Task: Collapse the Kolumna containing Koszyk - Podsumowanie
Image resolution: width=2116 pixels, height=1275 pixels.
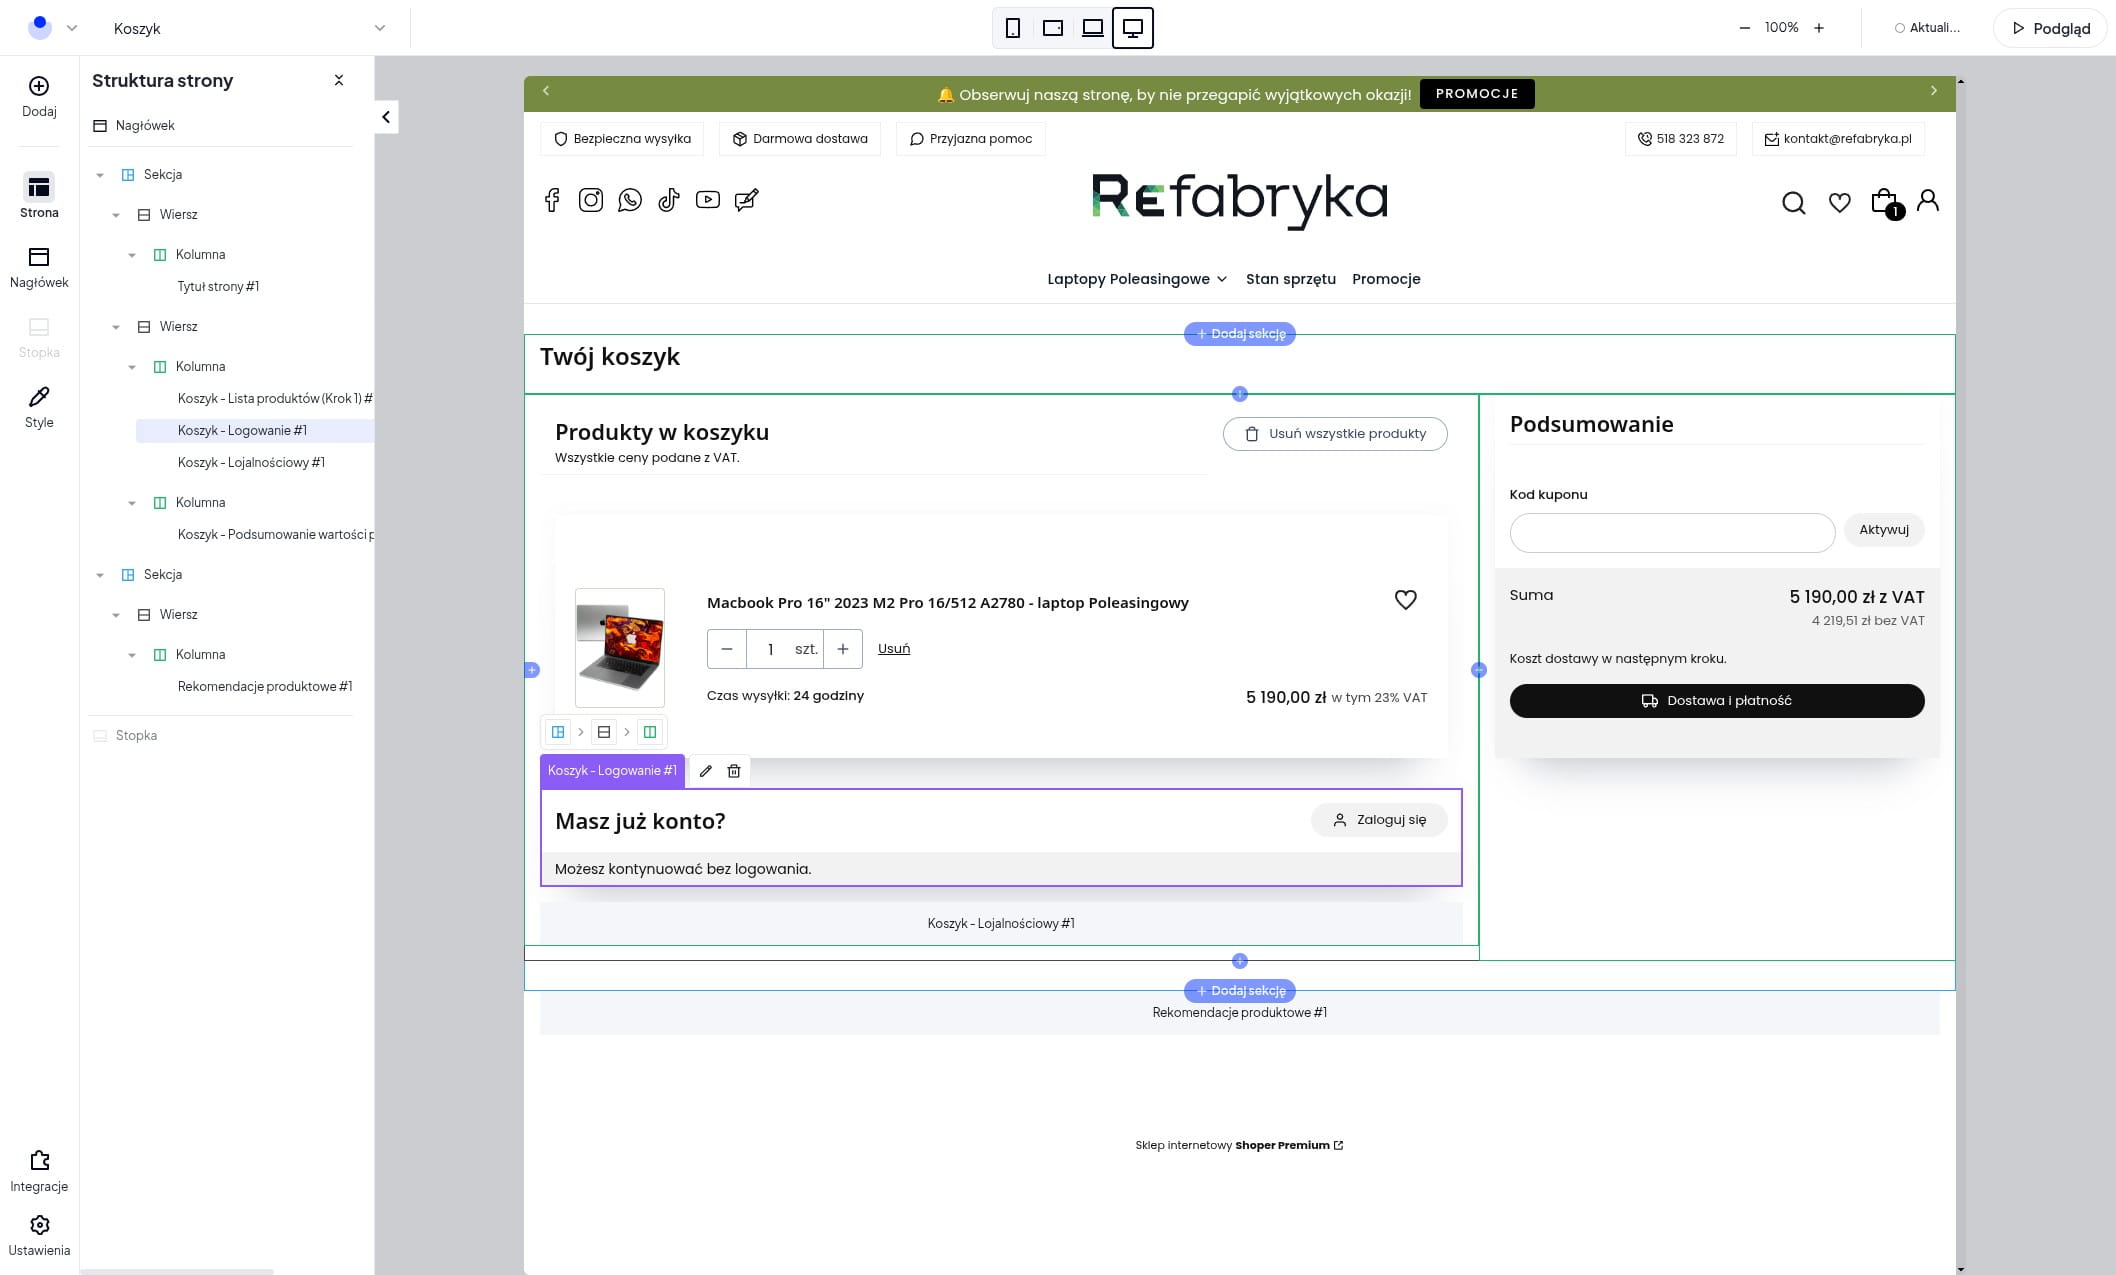Action: (132, 503)
